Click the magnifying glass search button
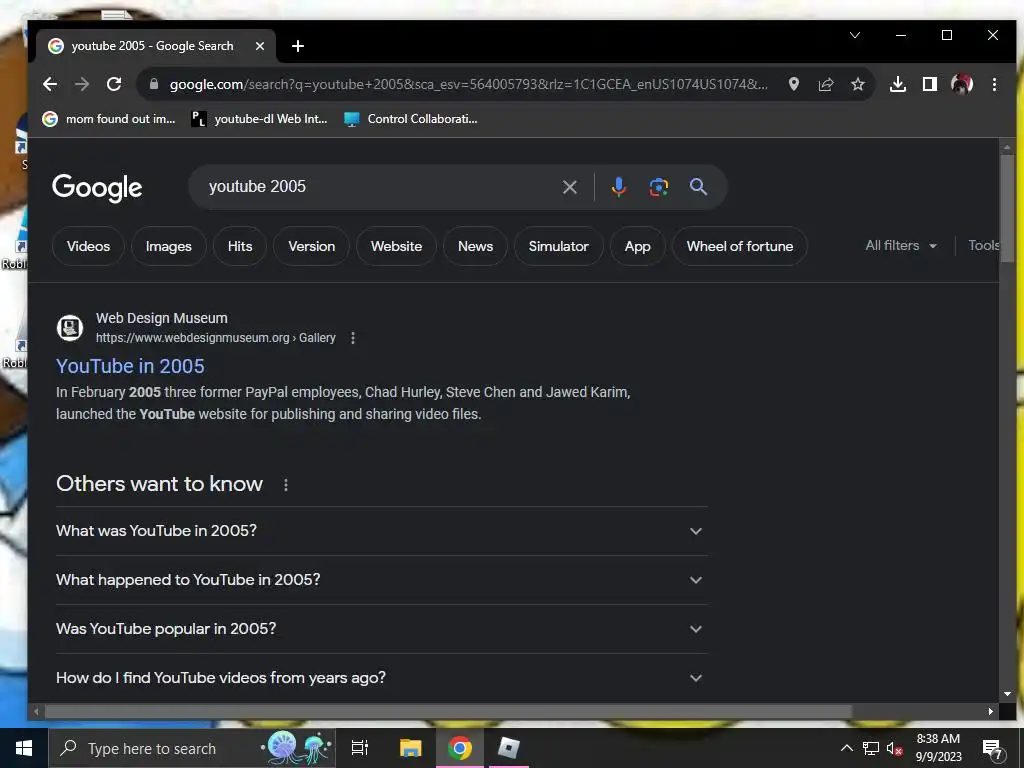1024x768 pixels. (x=698, y=187)
